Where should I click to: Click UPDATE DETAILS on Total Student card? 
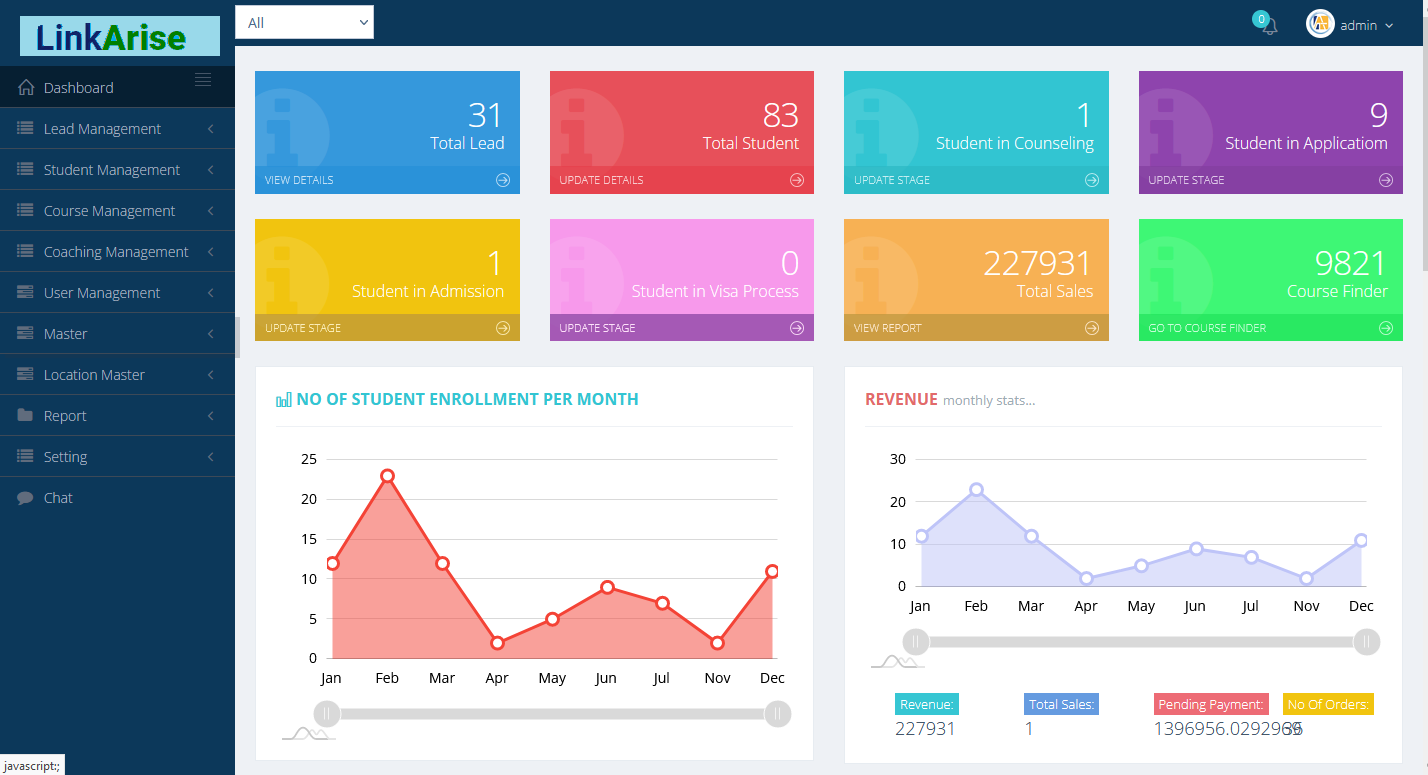(x=601, y=180)
